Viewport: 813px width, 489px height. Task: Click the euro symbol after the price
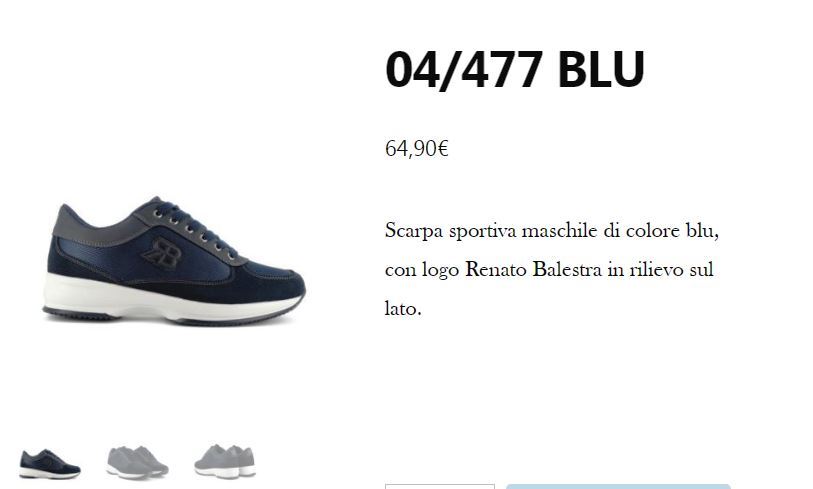(x=443, y=148)
